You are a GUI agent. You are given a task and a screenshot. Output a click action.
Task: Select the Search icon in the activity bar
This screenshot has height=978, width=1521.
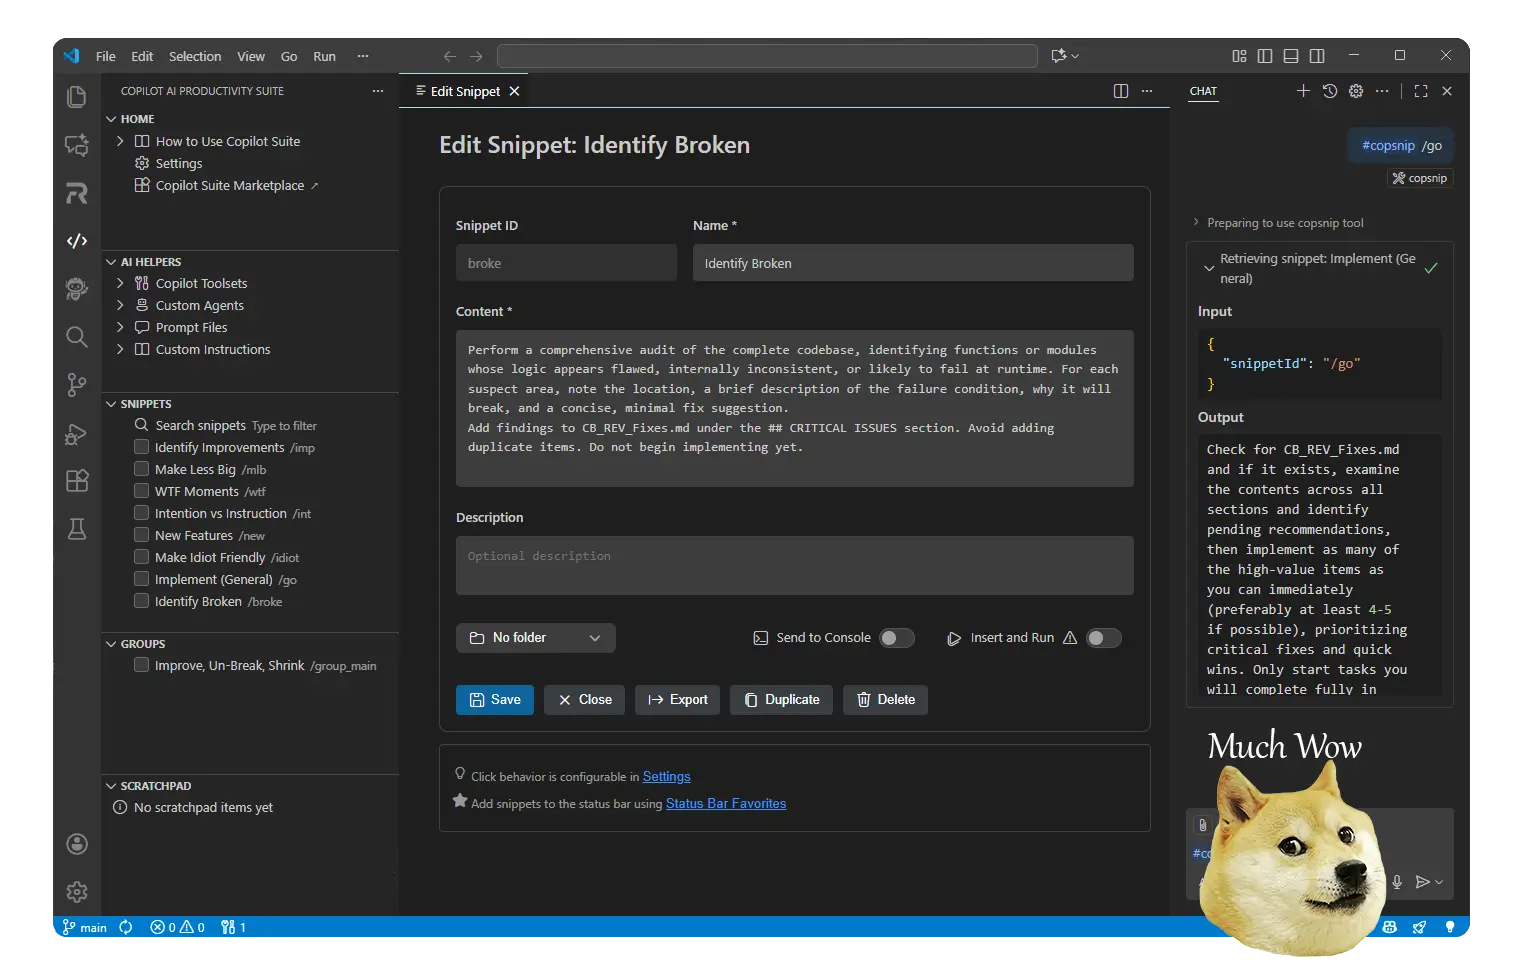click(76, 337)
